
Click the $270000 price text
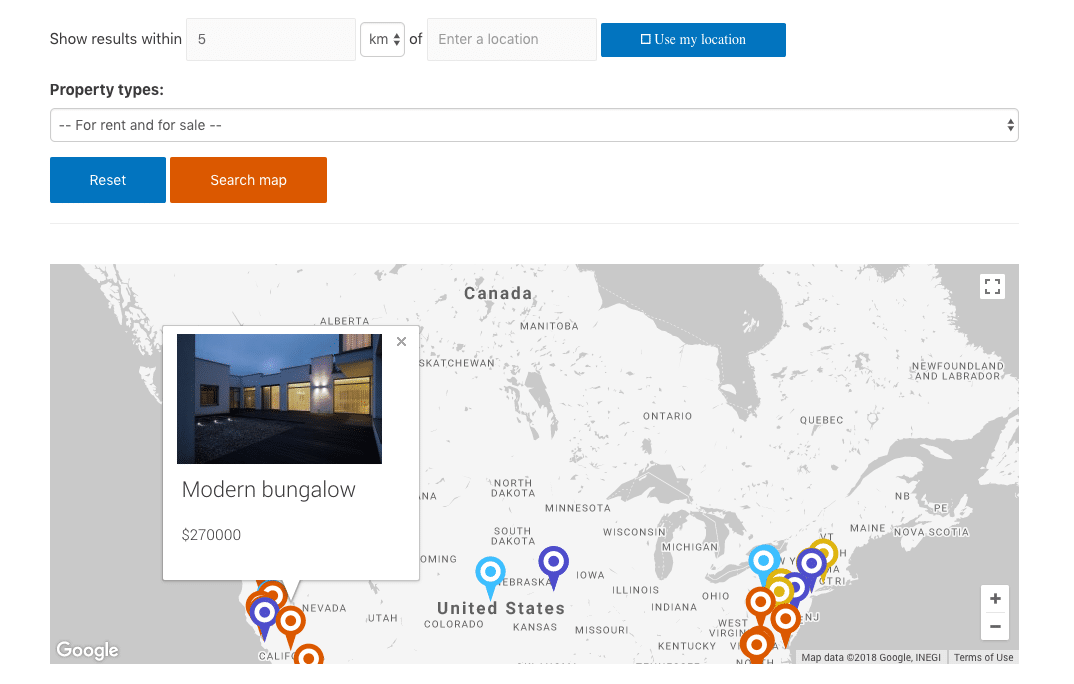pyautogui.click(x=211, y=535)
